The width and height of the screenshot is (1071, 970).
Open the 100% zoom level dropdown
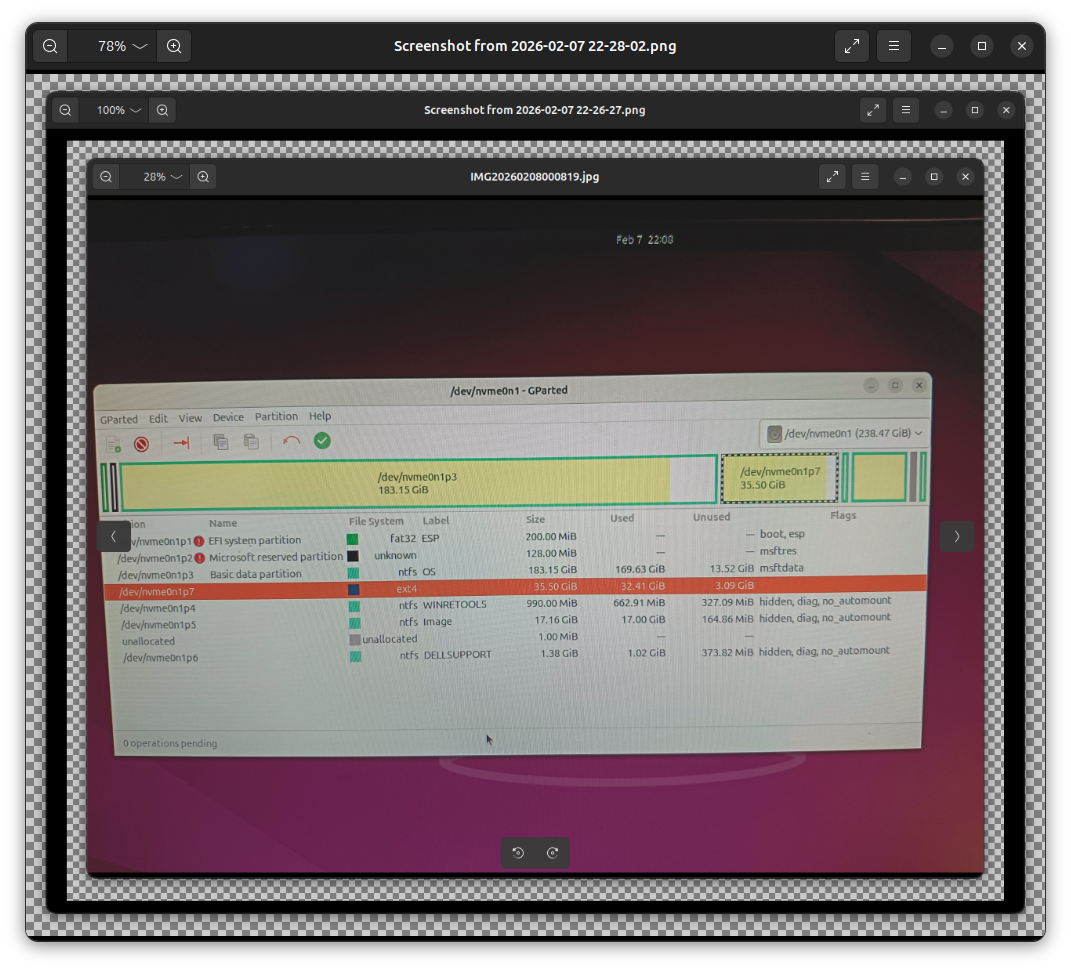(120, 110)
